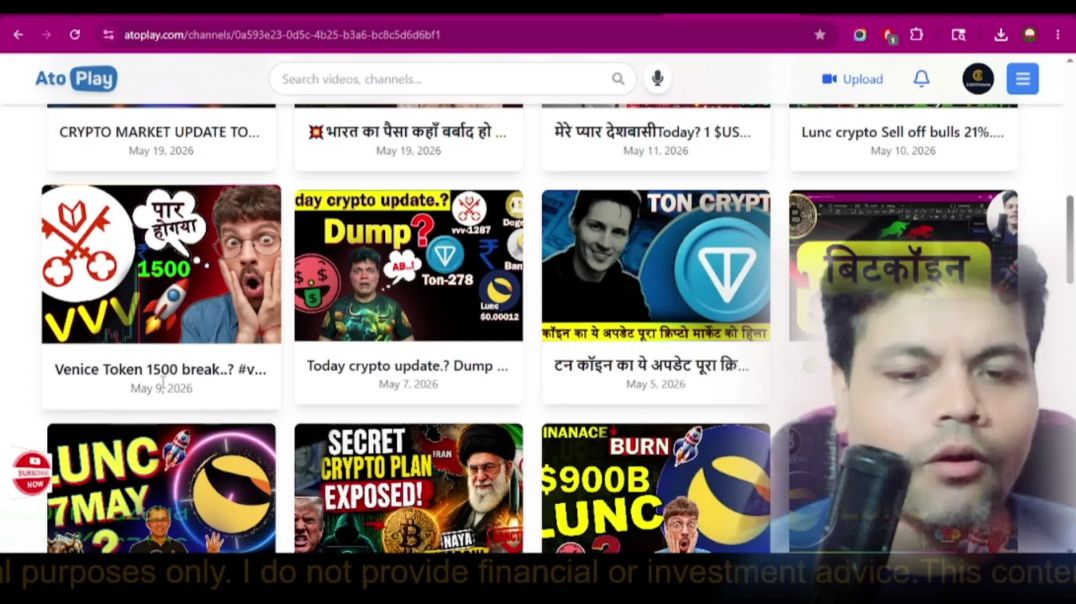The width and height of the screenshot is (1076, 604).
Task: Reload the page with the refresh icon
Action: (x=75, y=34)
